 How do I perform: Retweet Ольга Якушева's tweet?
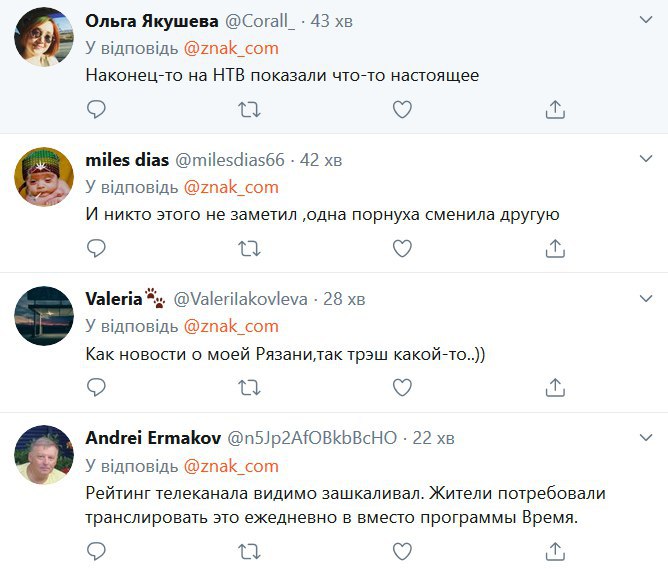(250, 109)
